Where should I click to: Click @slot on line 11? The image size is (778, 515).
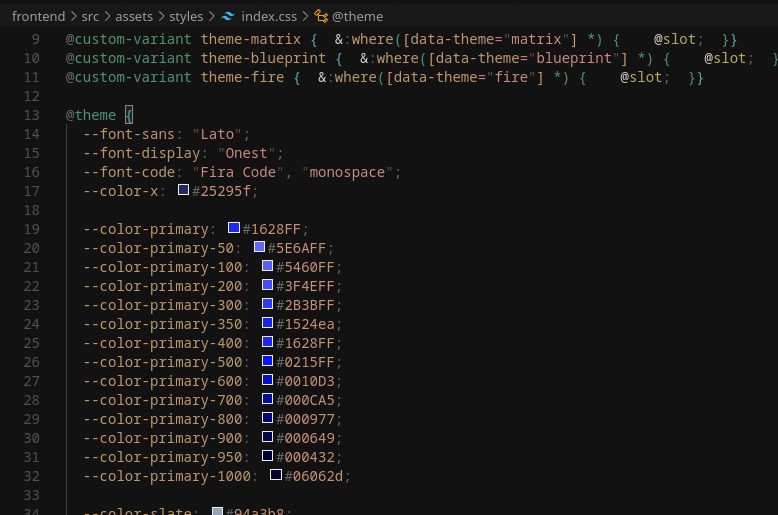click(641, 77)
